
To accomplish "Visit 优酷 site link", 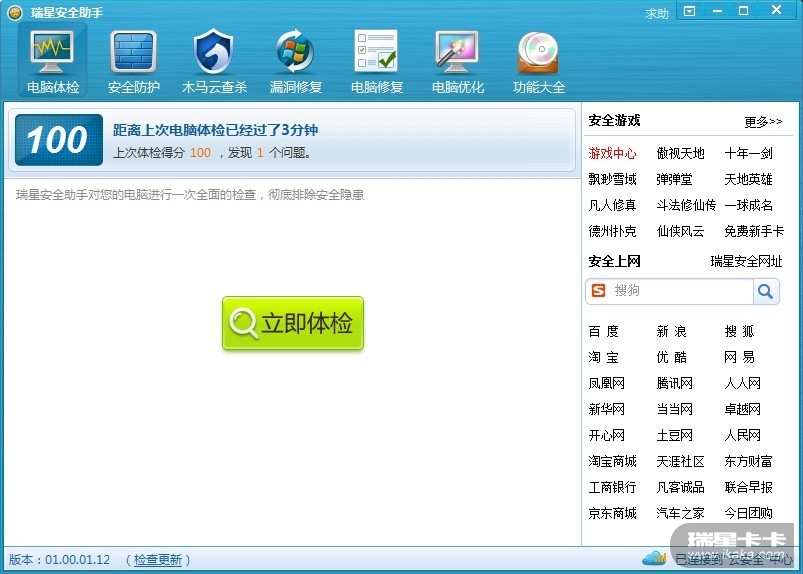I will pyautogui.click(x=671, y=357).
